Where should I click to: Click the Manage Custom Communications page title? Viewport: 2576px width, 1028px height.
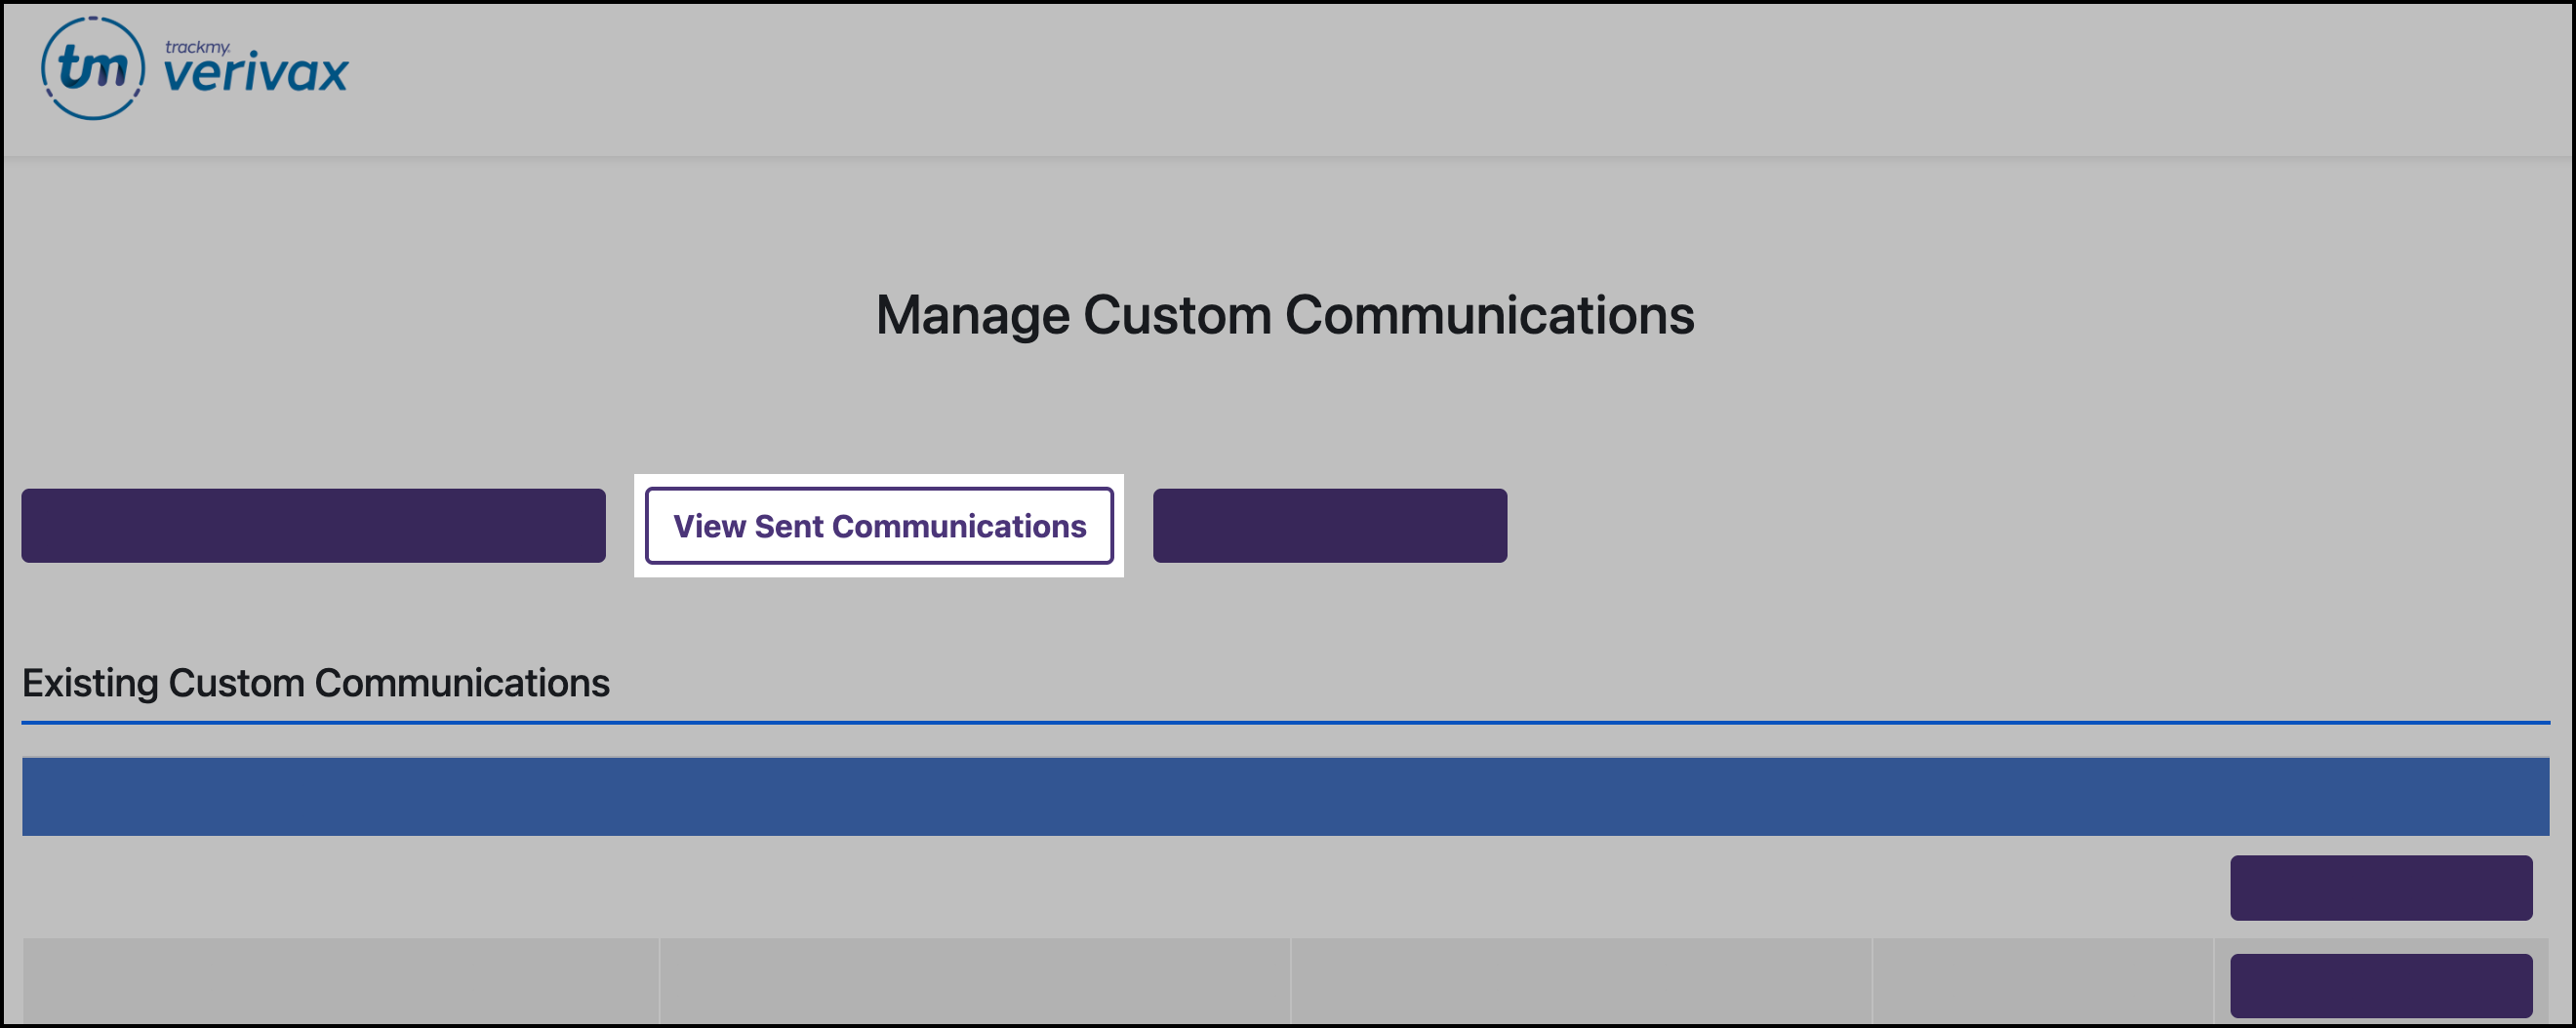(x=1286, y=315)
